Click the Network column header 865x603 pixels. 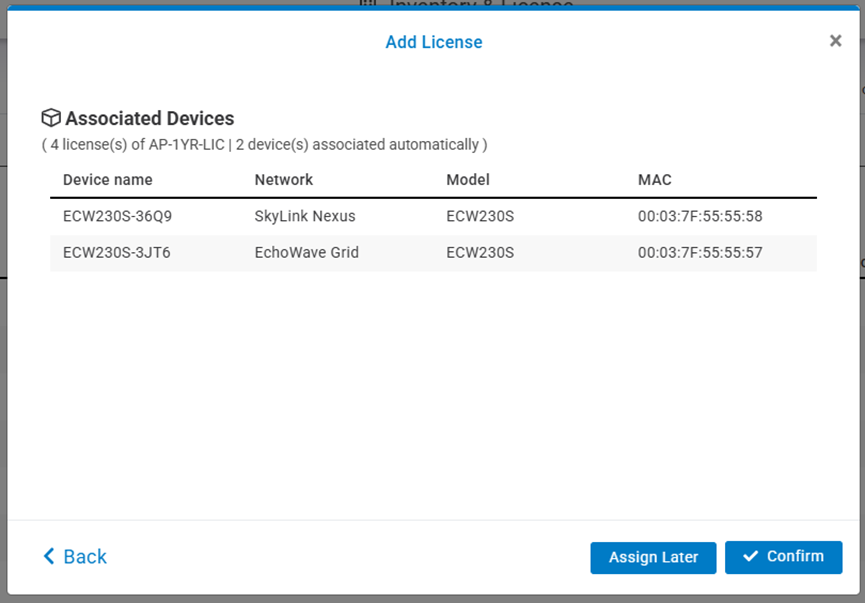284,180
